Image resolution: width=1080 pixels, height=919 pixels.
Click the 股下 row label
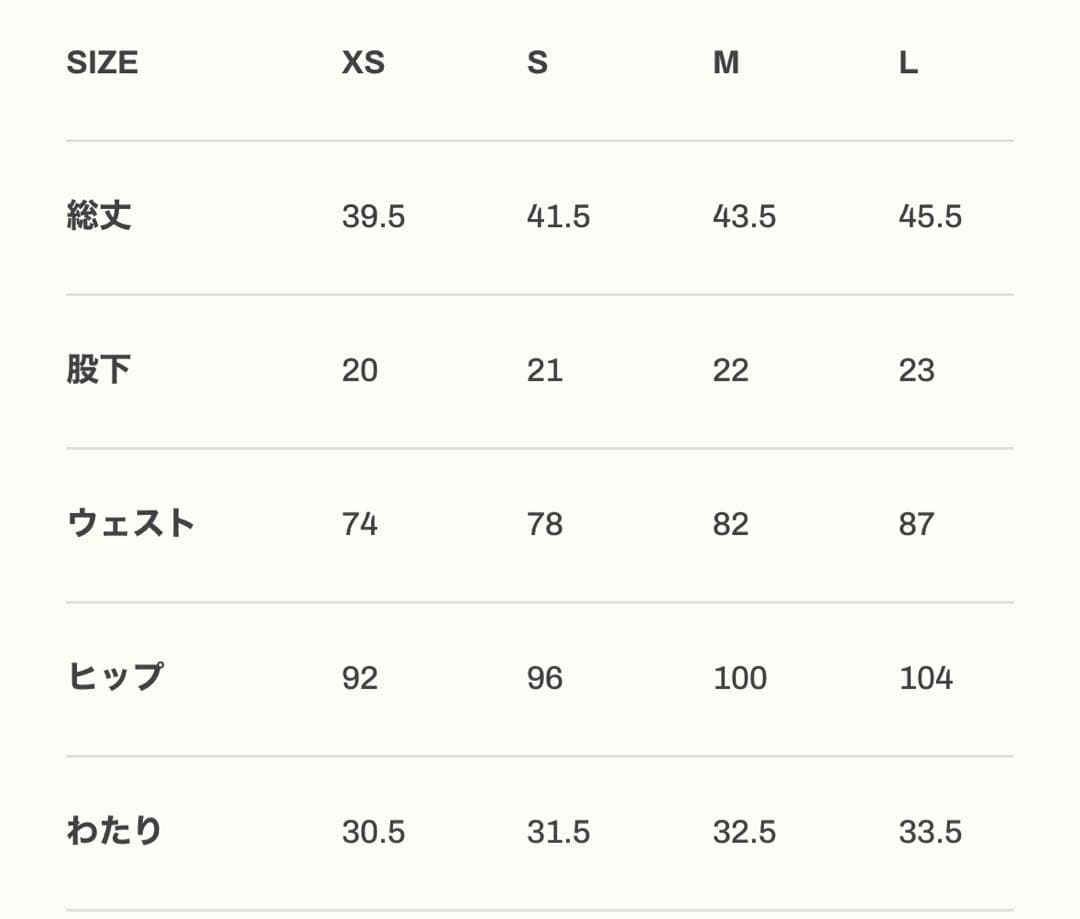point(99,370)
